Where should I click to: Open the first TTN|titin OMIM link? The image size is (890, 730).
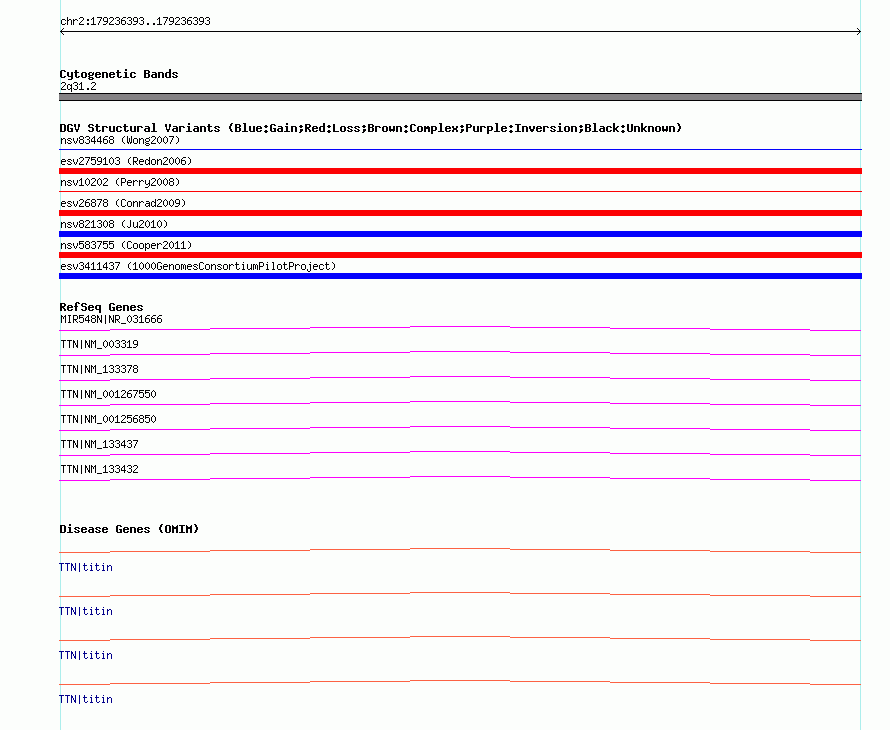[x=86, y=568]
